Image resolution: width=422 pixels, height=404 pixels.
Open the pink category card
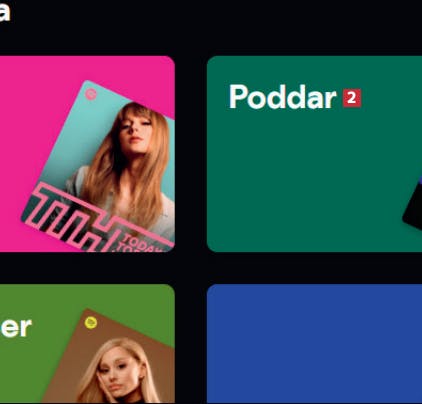(x=87, y=154)
